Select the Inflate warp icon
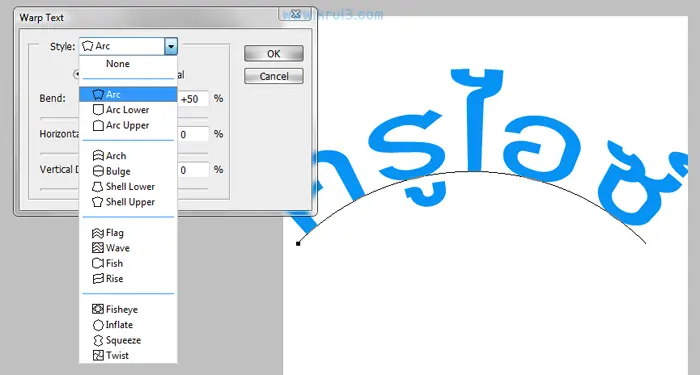 (x=98, y=325)
